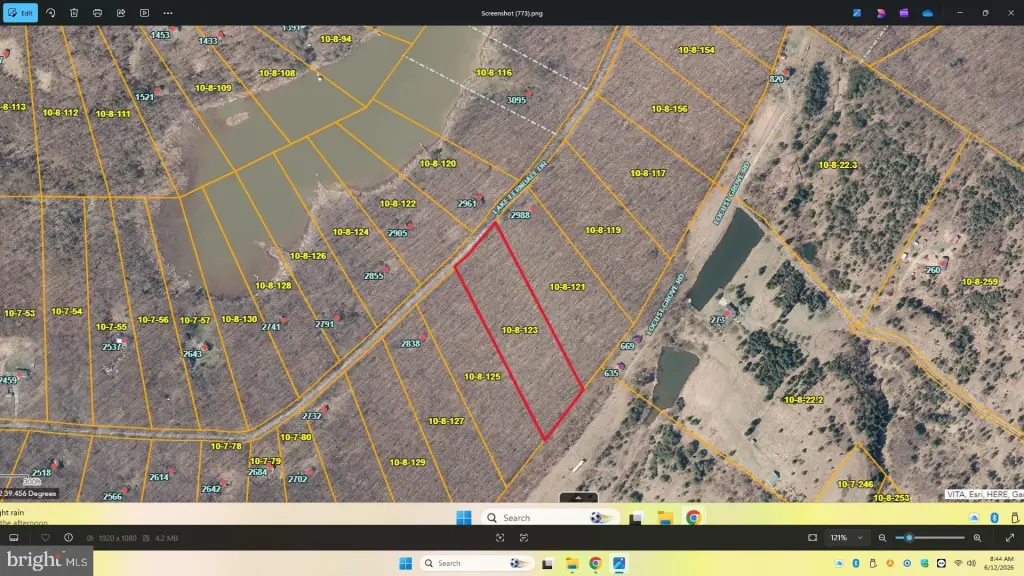
Task: Open Google Chrome from the taskbar
Action: 595,563
